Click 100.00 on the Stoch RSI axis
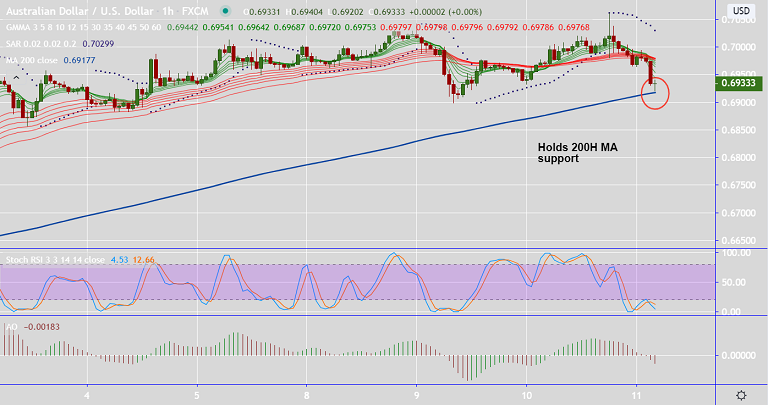Viewport: 768px width, 405px height. point(736,253)
